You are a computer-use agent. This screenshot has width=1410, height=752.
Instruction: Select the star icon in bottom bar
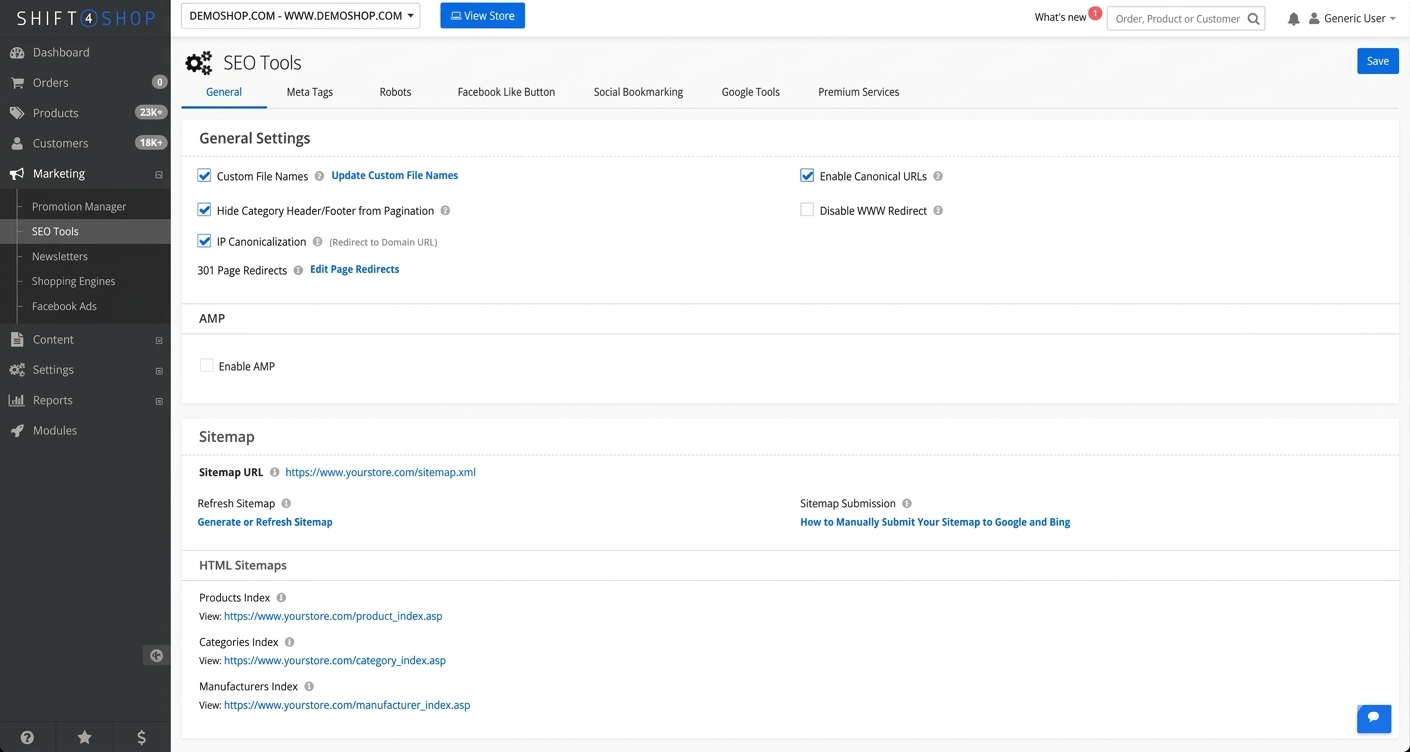[x=84, y=737]
